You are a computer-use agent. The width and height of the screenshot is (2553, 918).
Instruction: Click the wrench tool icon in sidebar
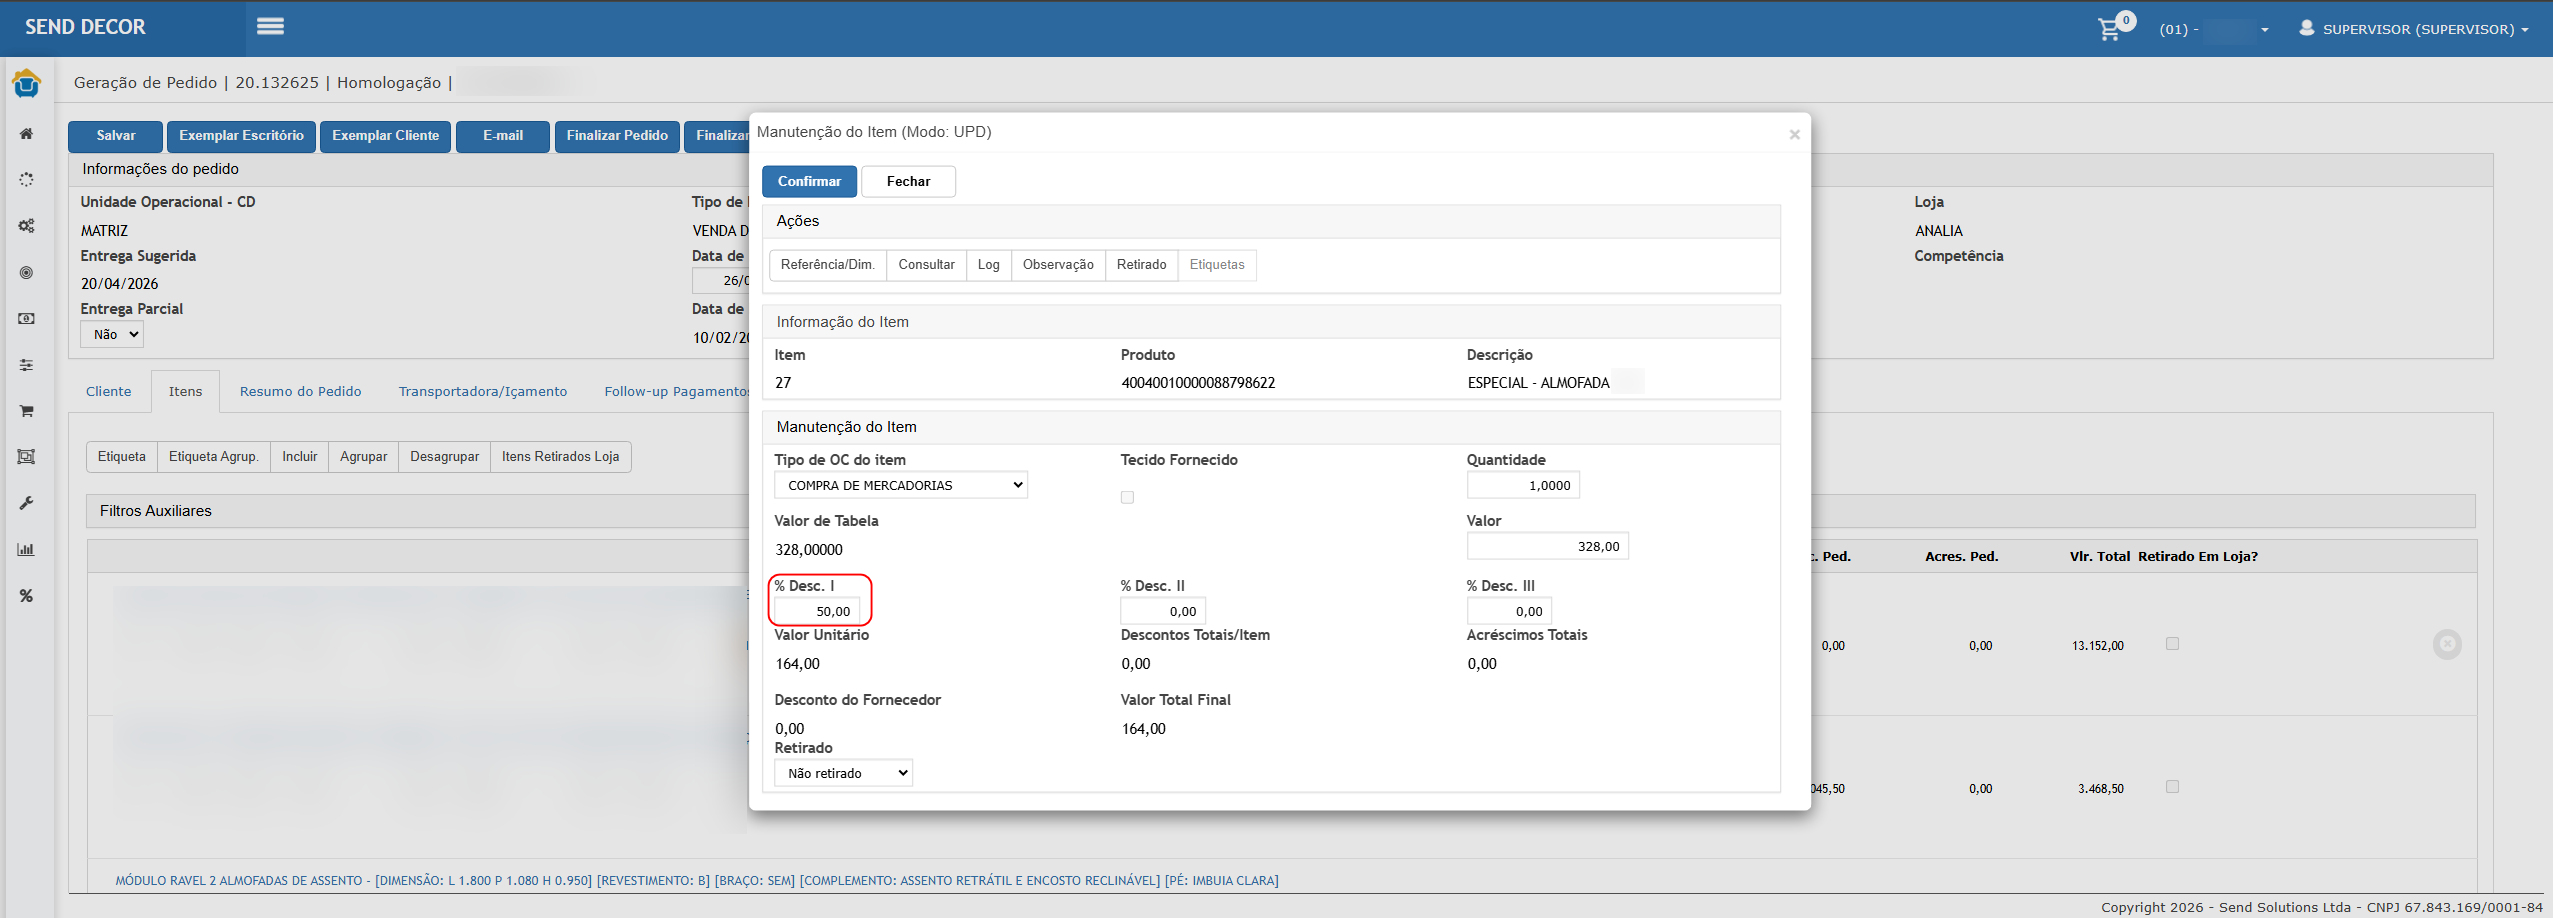coord(26,503)
